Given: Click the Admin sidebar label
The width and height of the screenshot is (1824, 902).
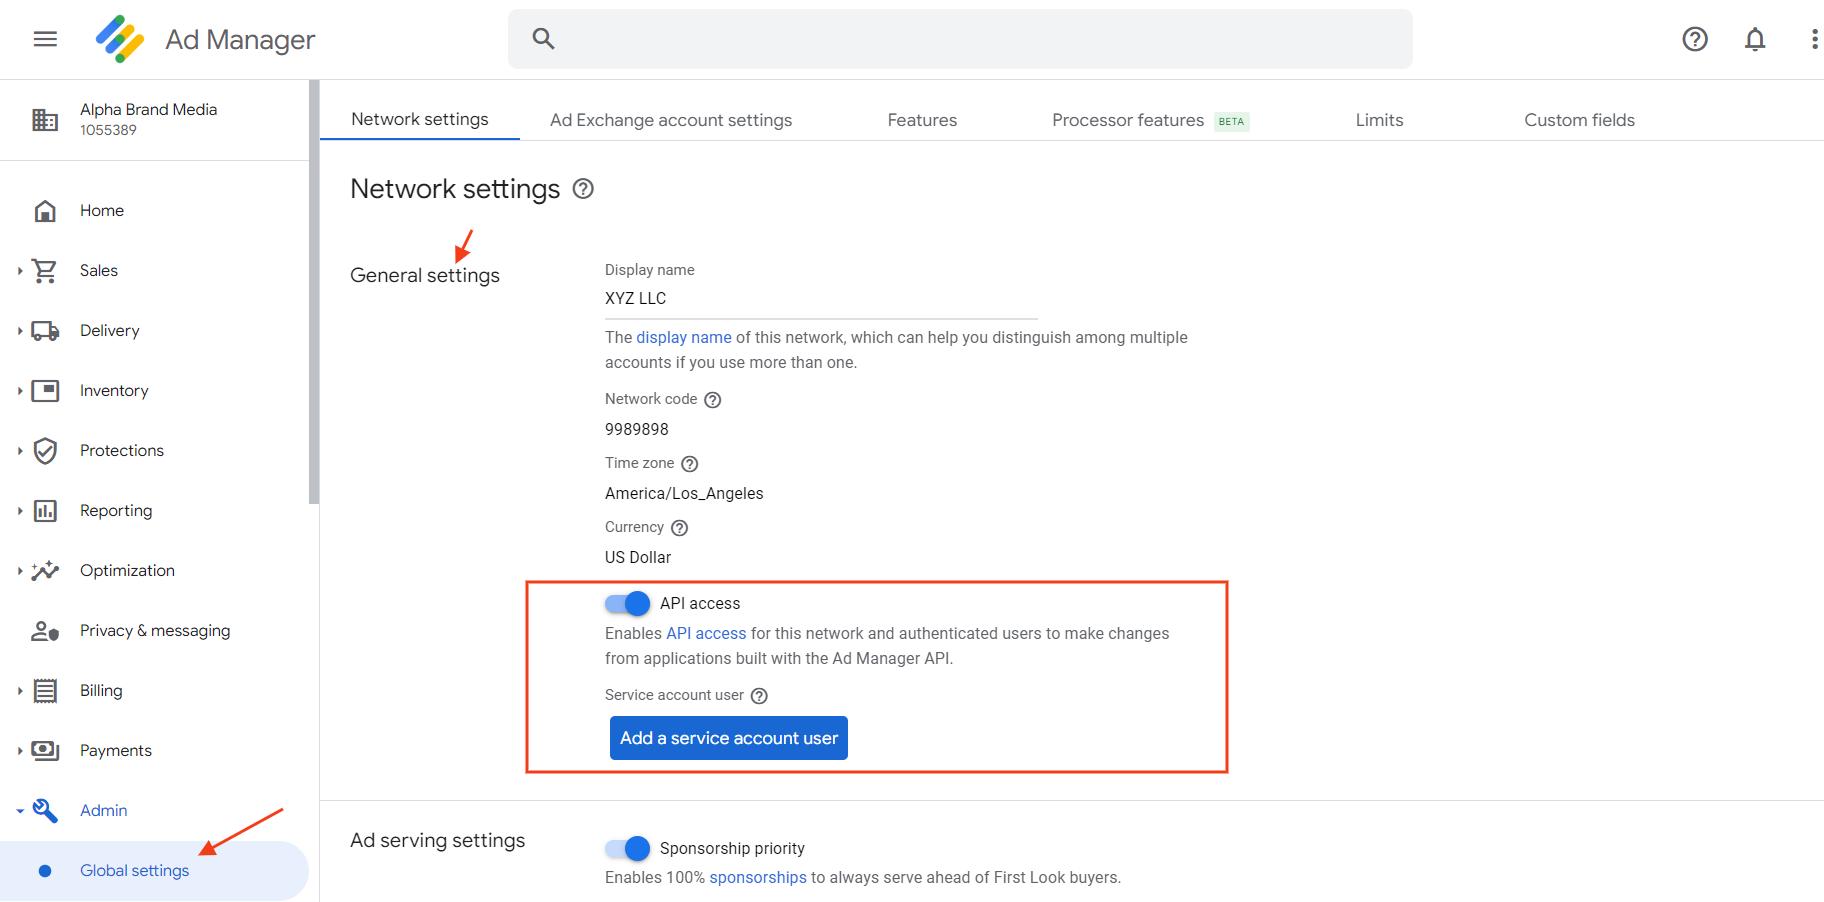Looking at the screenshot, I should [x=104, y=811].
